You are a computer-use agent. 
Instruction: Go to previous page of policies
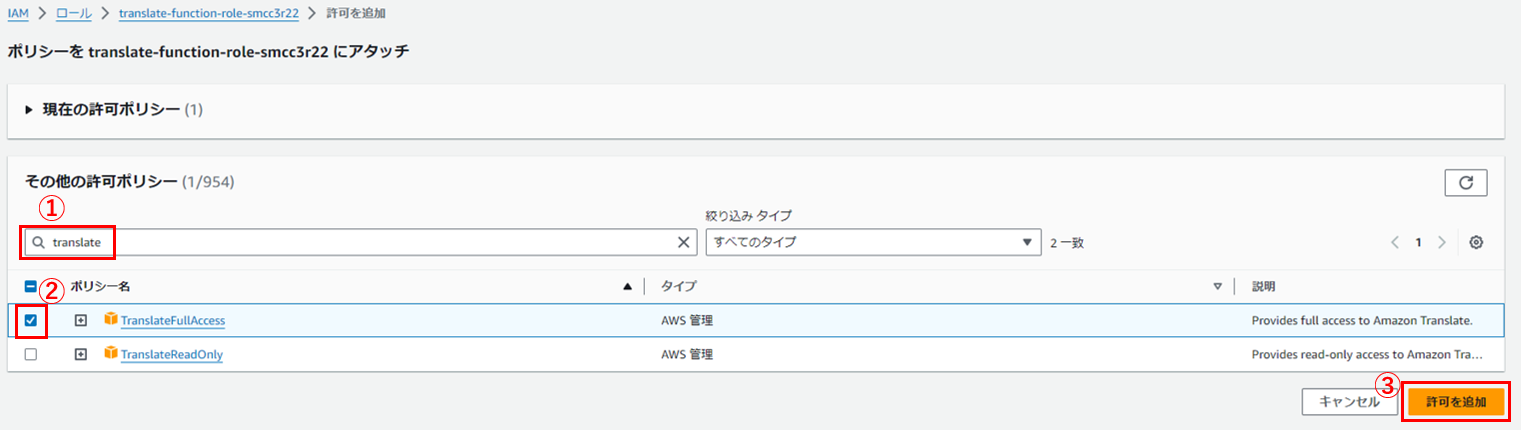pos(1395,242)
